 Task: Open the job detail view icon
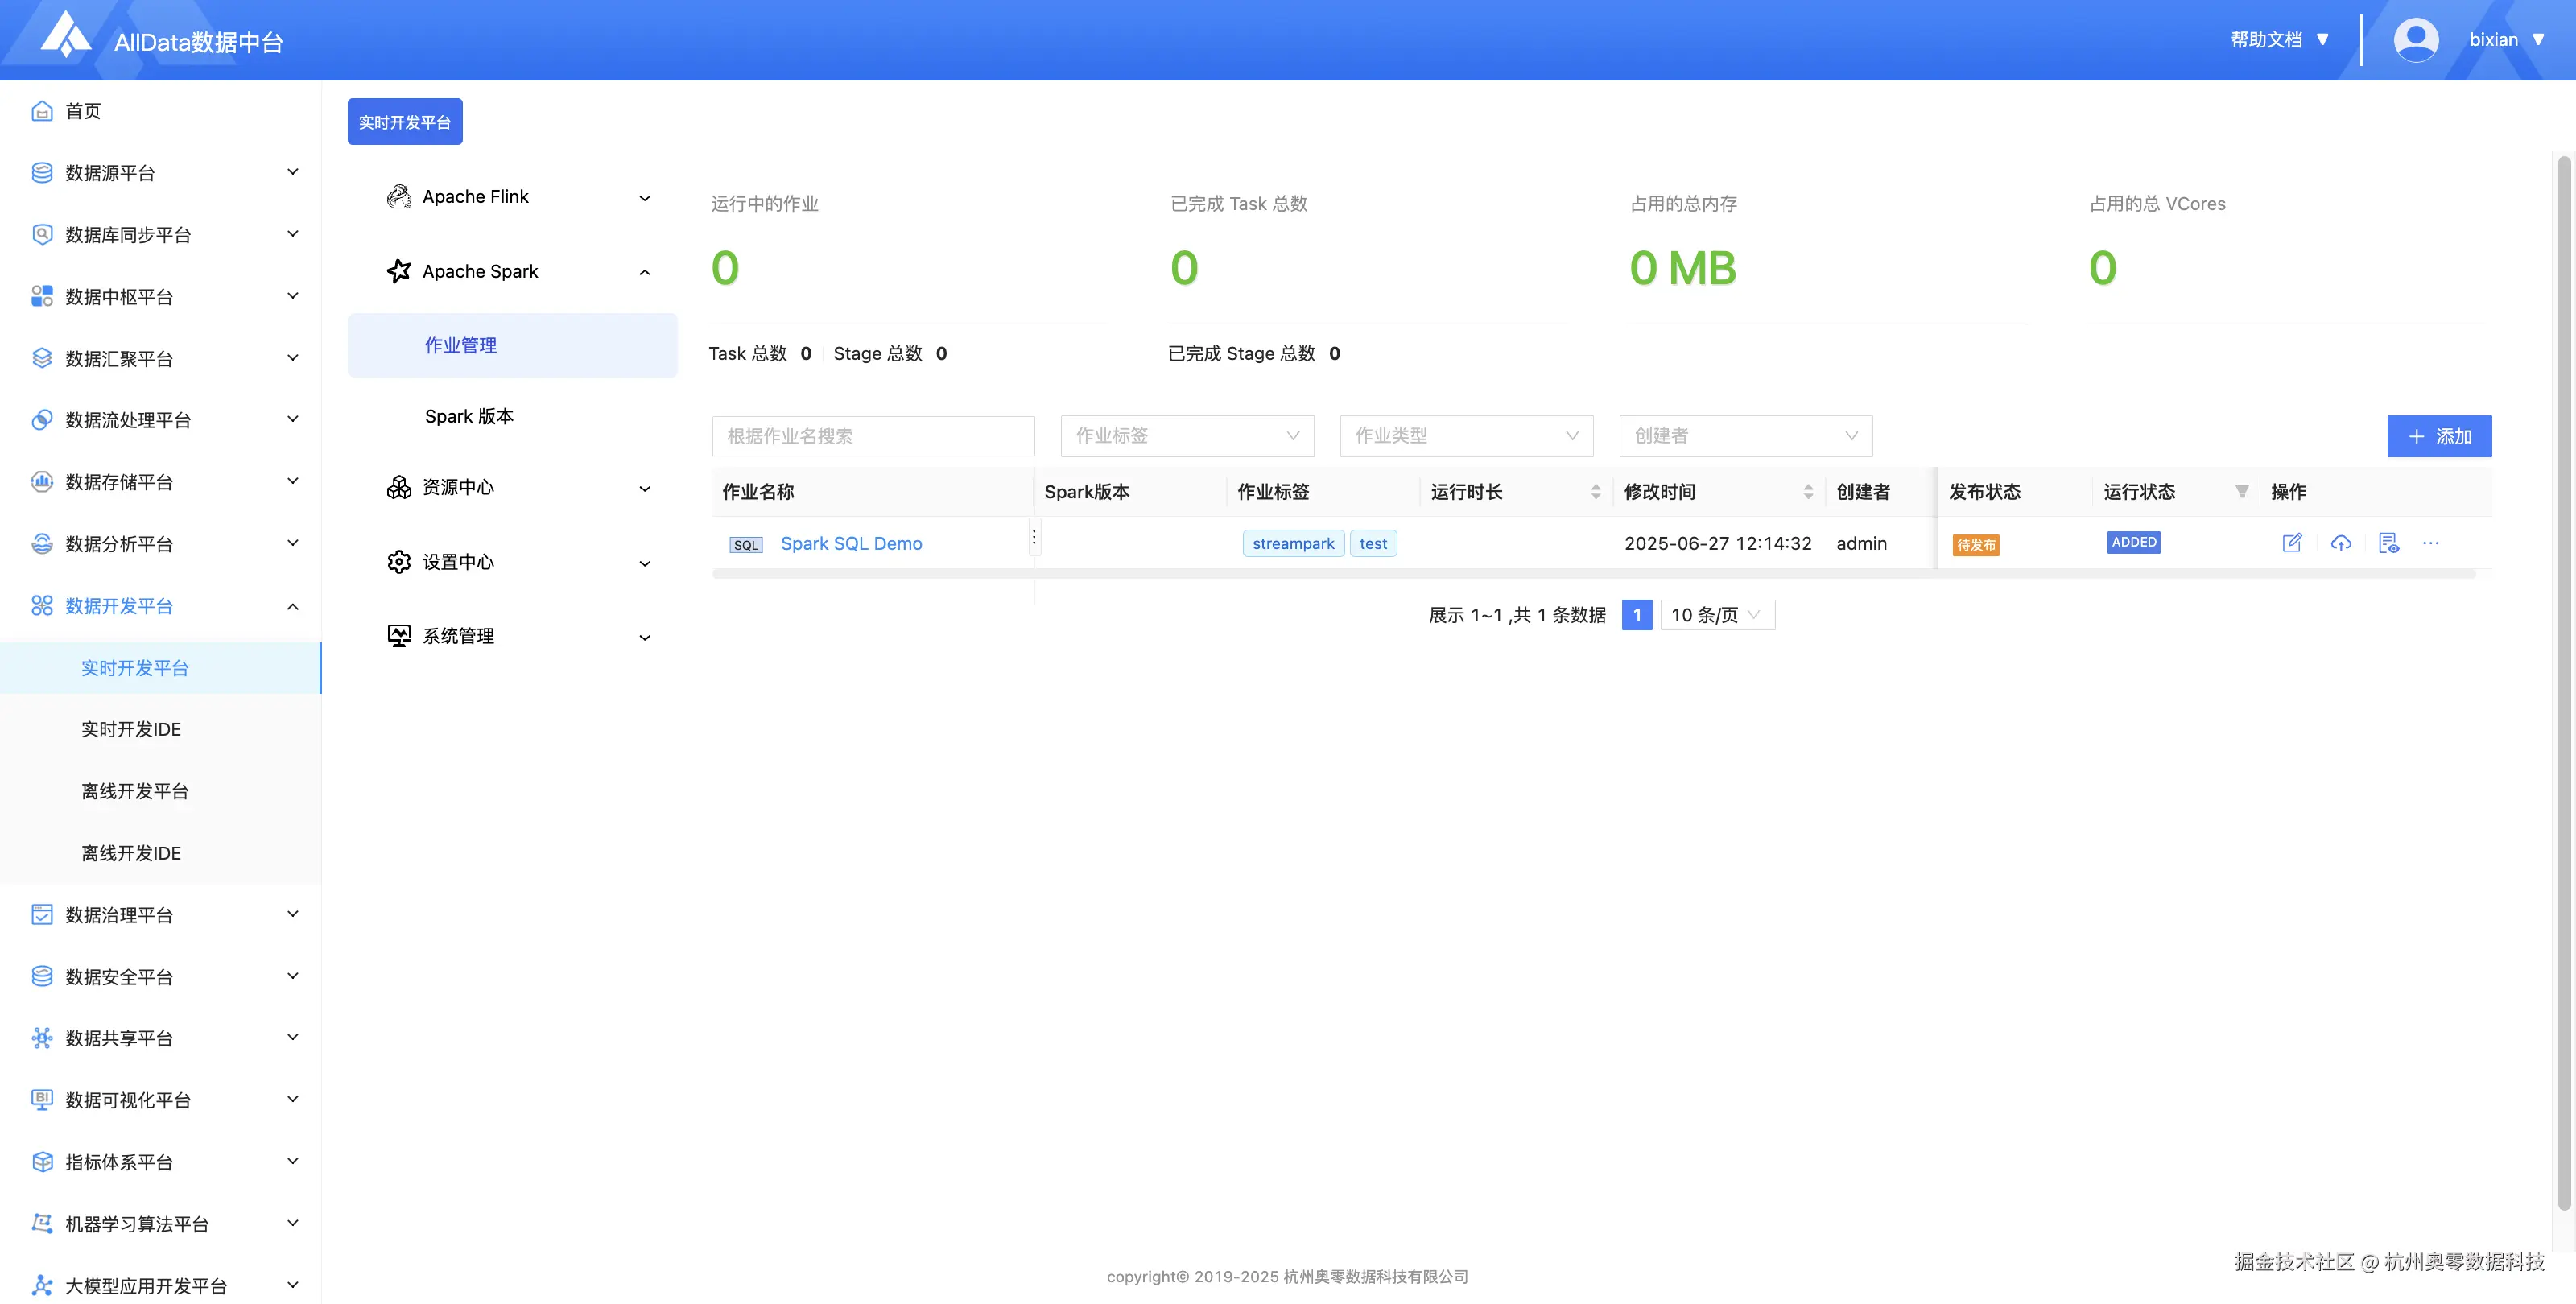point(2388,543)
